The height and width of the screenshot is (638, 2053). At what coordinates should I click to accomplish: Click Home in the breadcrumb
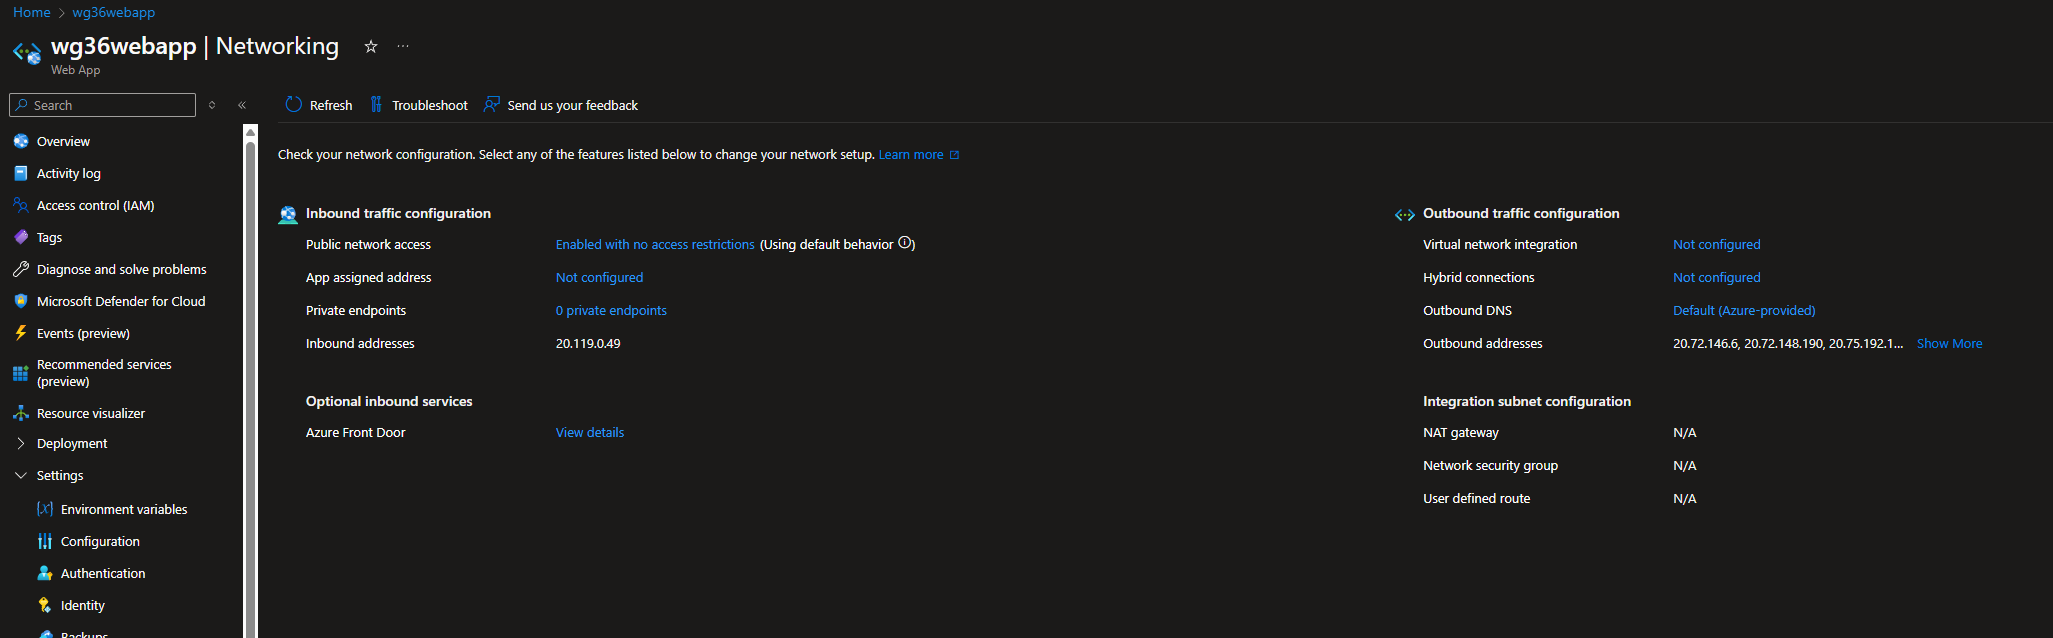click(x=31, y=12)
